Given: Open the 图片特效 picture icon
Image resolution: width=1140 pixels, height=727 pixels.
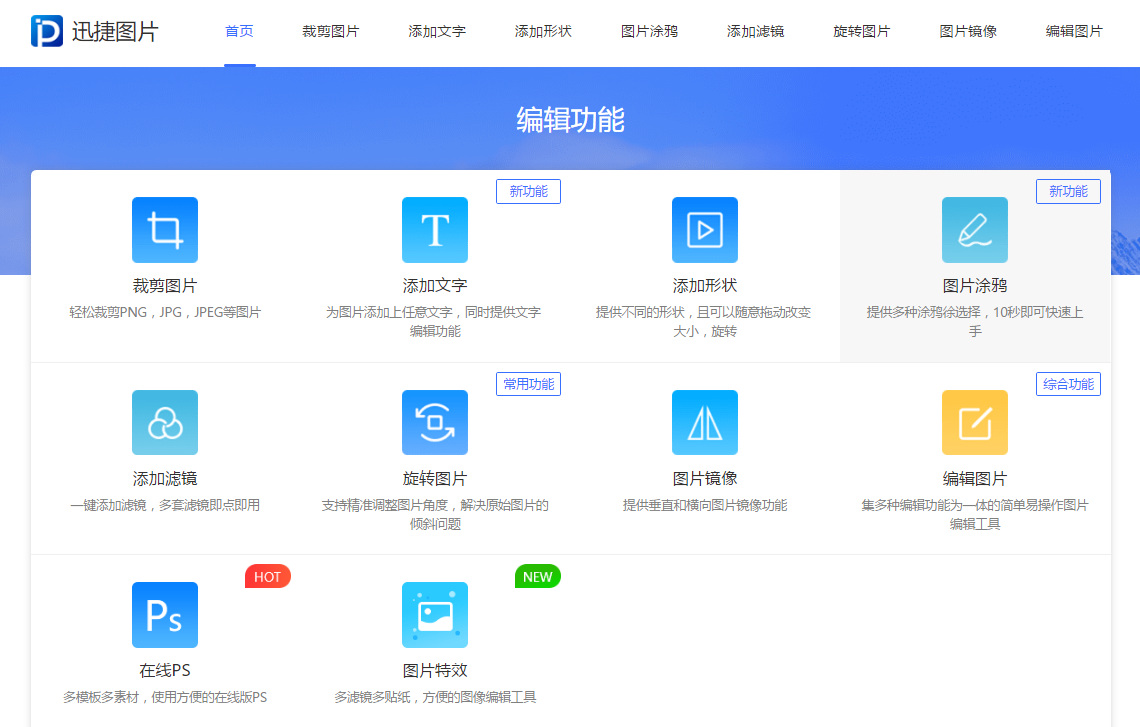Looking at the screenshot, I should (435, 615).
